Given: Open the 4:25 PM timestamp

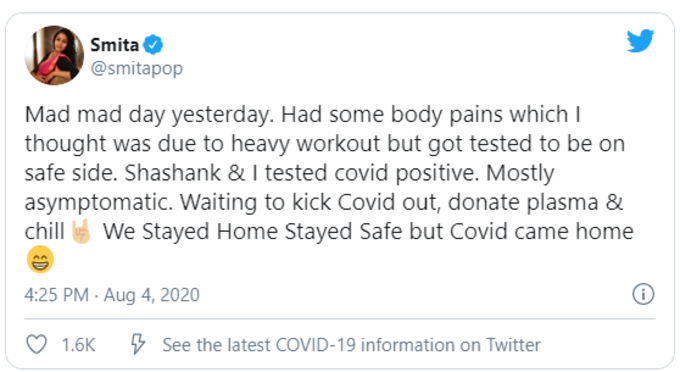Looking at the screenshot, I should coord(56,295).
